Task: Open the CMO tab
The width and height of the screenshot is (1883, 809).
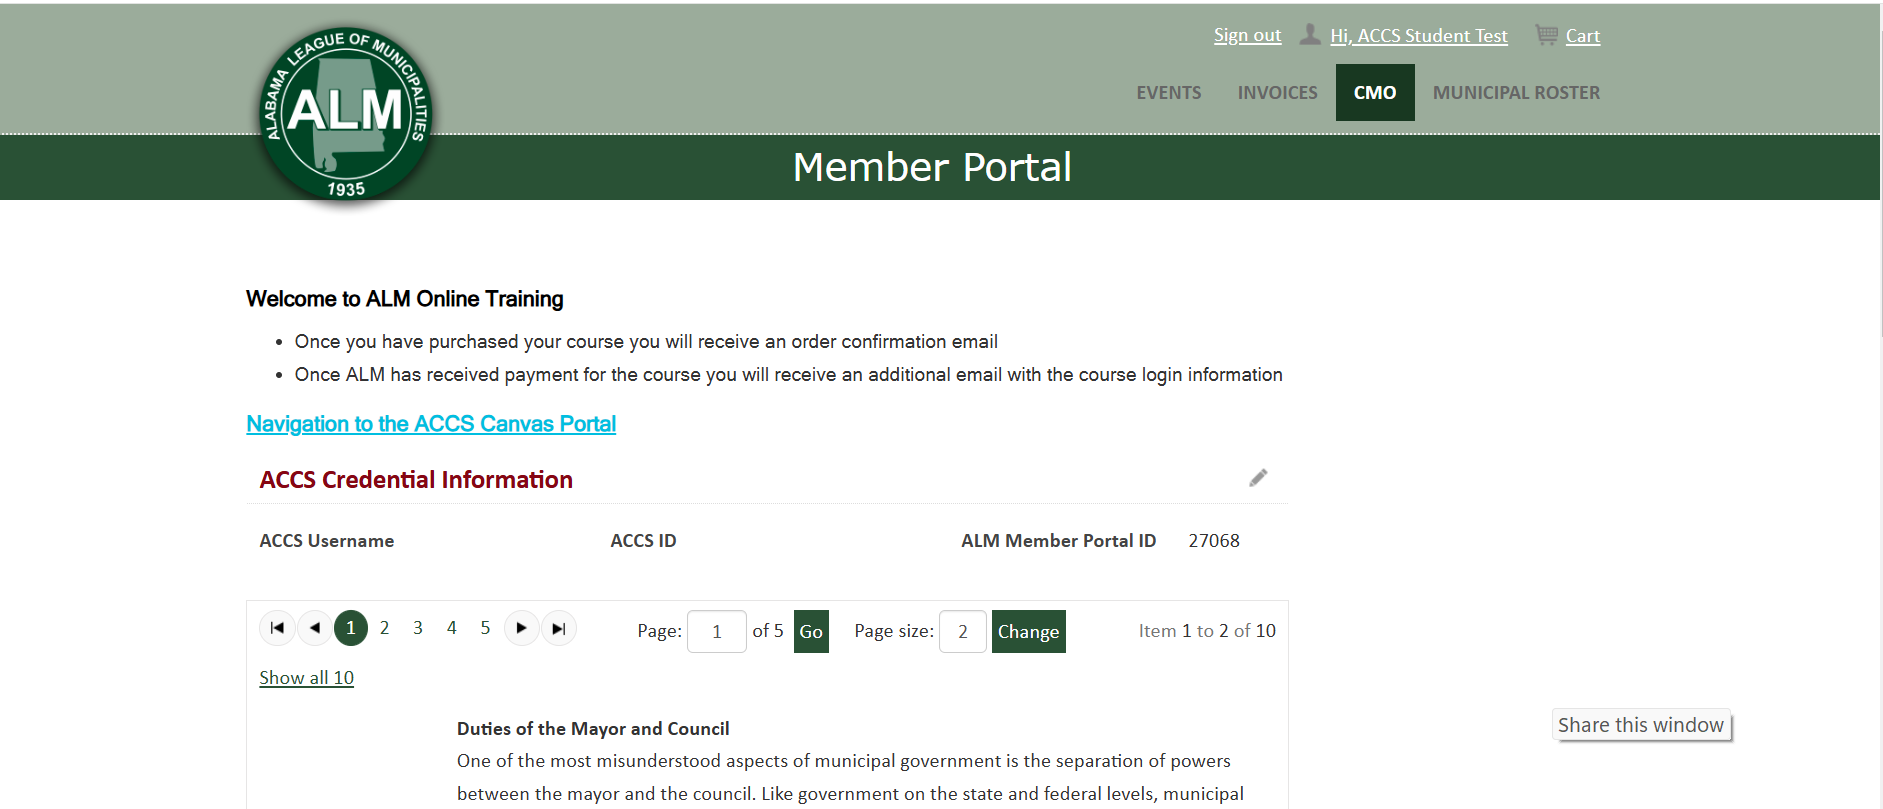Action: 1375,93
